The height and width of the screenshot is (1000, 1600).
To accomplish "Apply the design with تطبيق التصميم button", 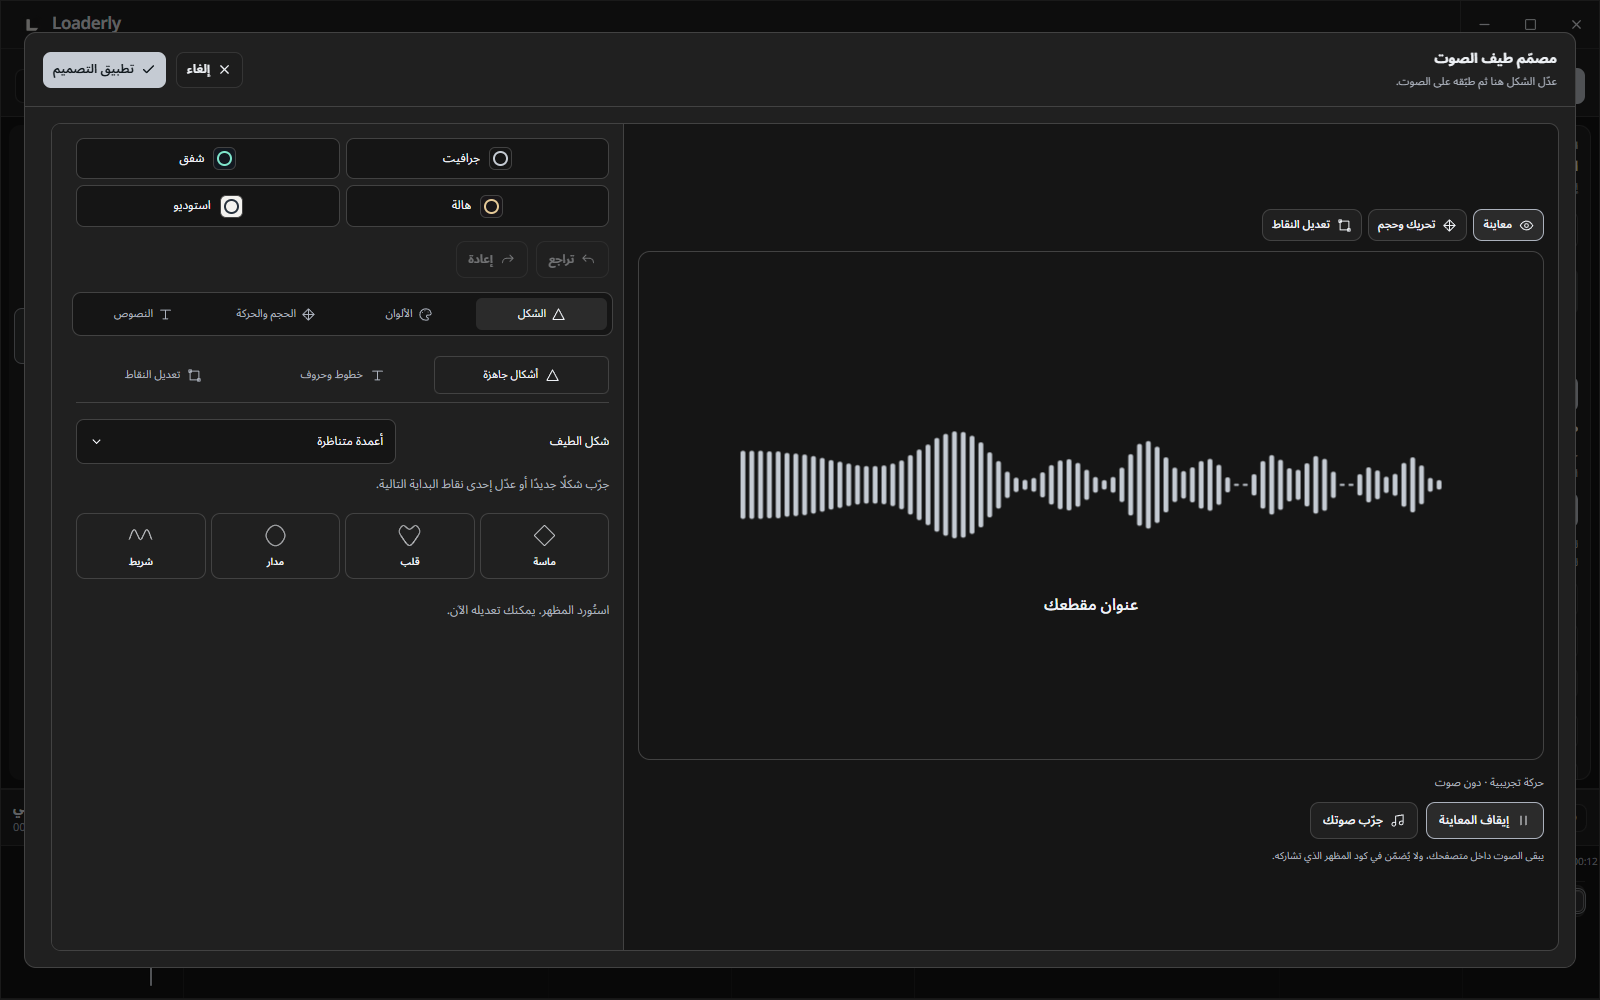I will point(104,70).
